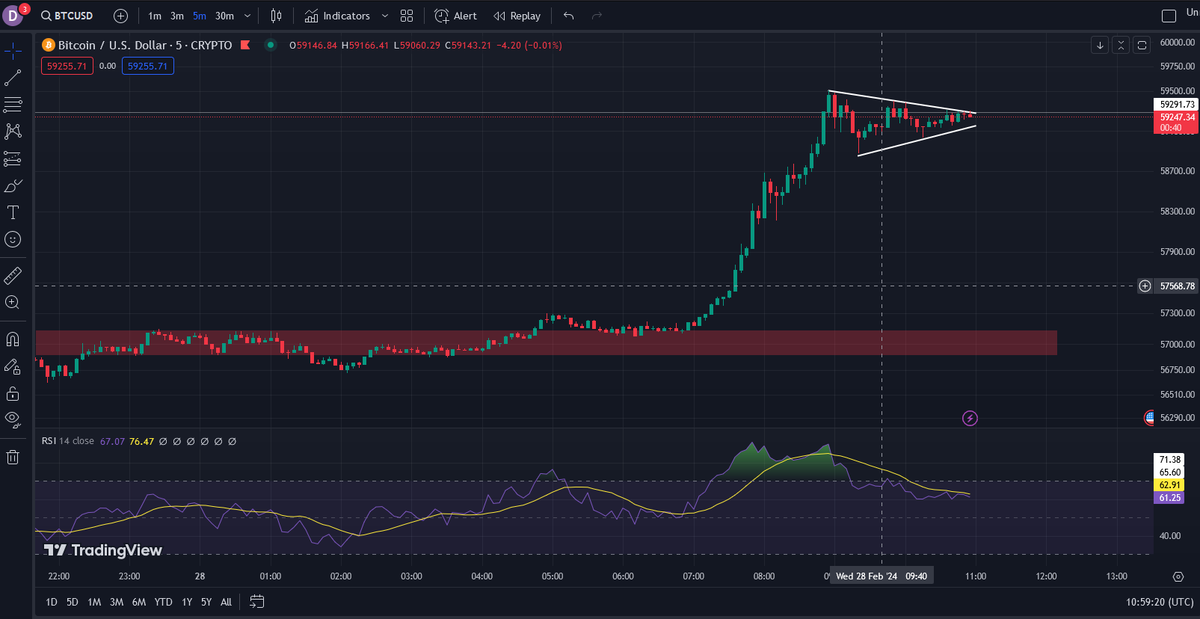Hide all drawings with eye icon
The height and width of the screenshot is (619, 1200).
point(13,419)
